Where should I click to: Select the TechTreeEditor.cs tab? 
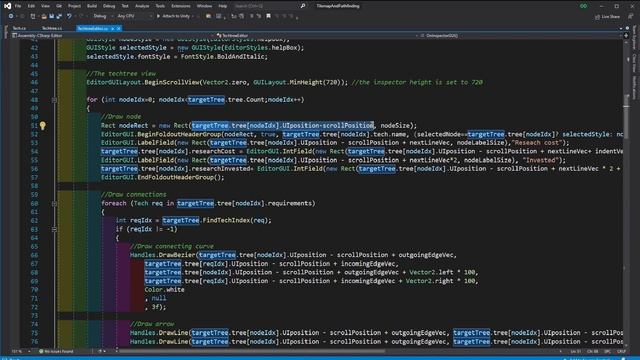(93, 29)
